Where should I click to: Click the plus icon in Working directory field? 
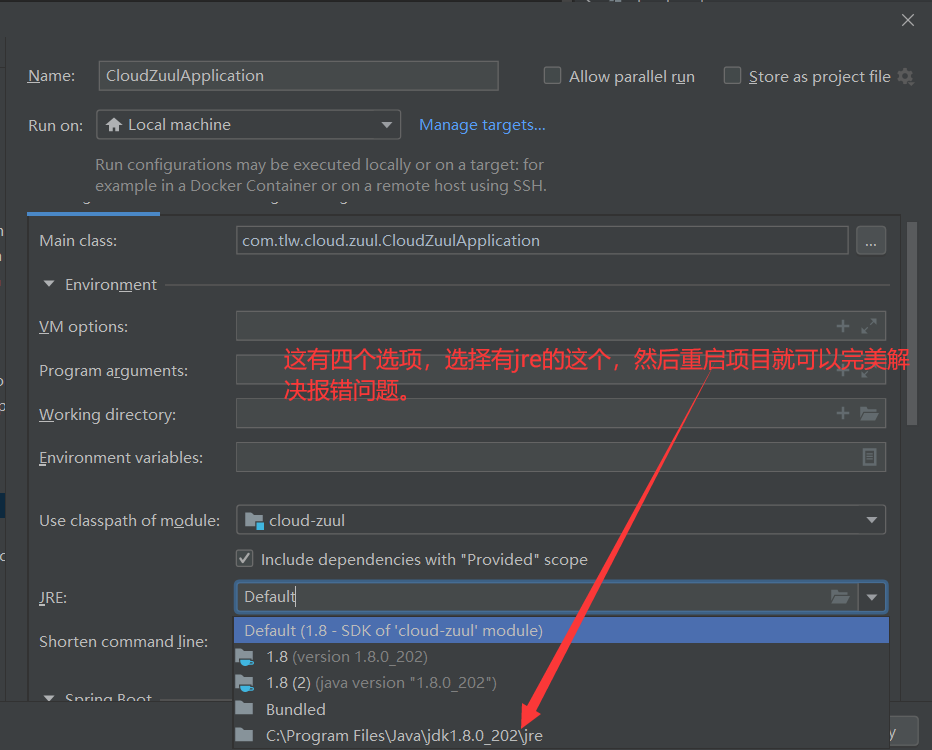pos(842,414)
